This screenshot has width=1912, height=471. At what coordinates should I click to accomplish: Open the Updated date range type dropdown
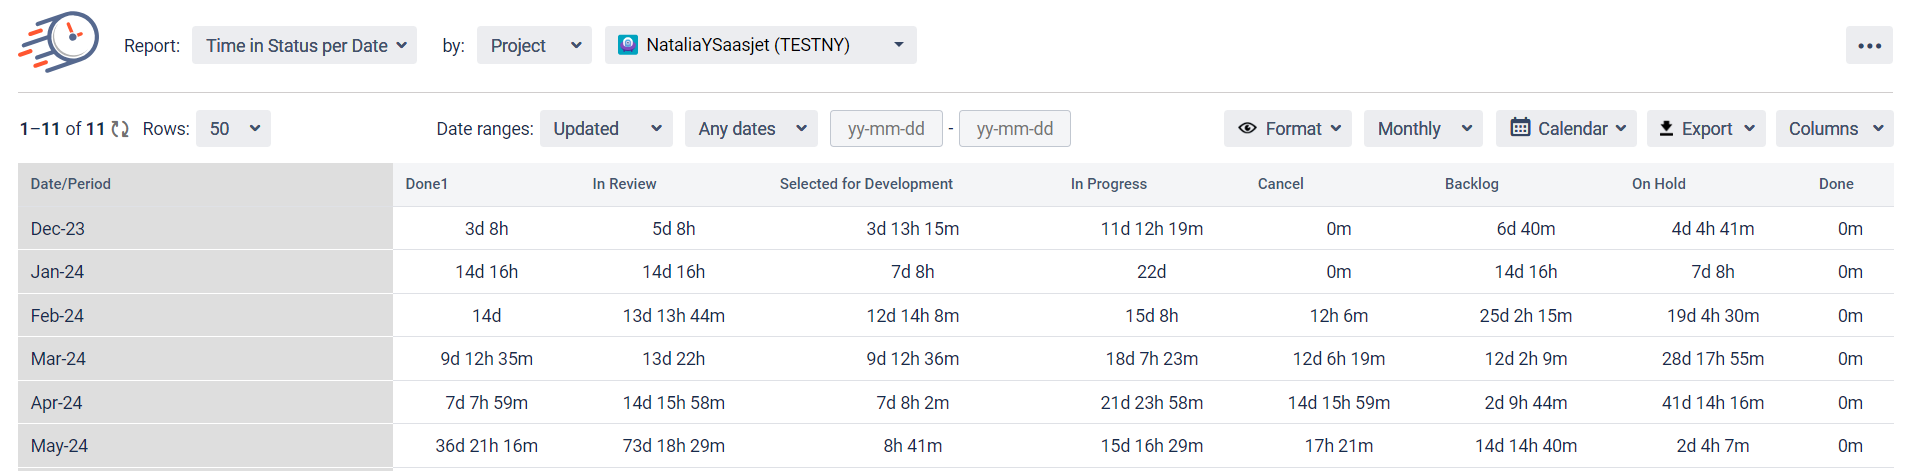click(x=606, y=128)
